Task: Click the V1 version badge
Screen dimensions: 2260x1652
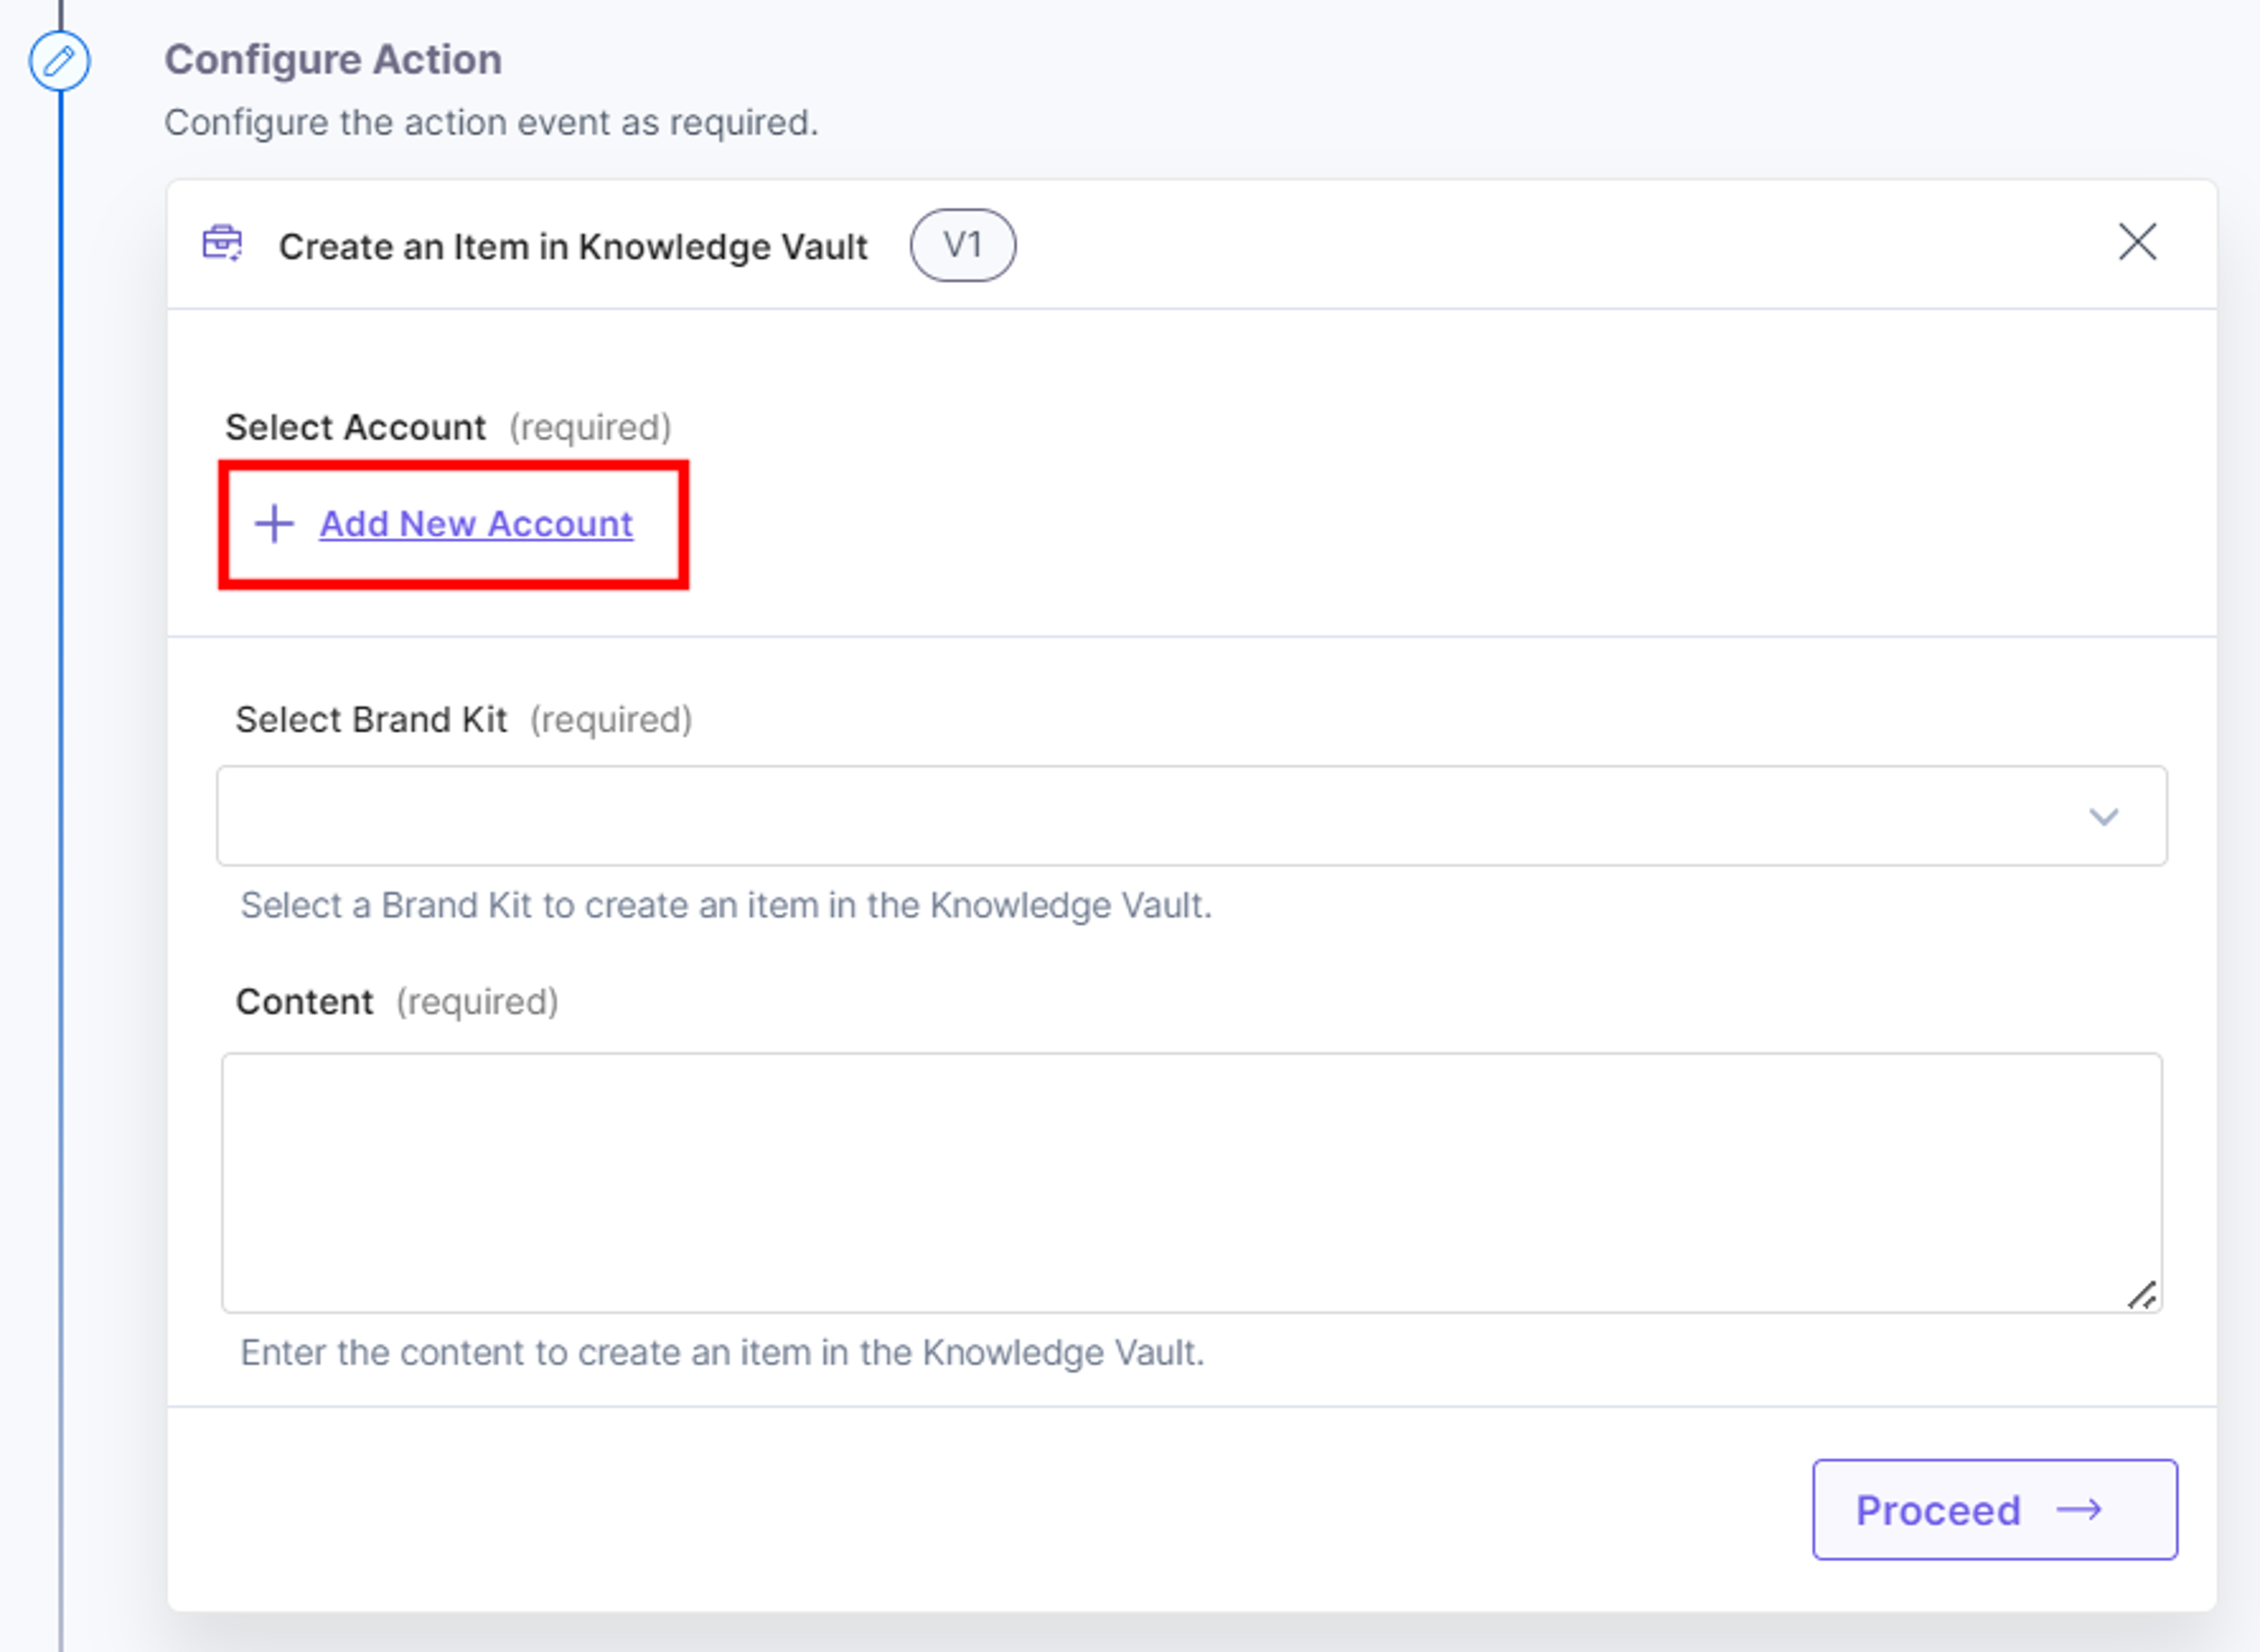Action: pyautogui.click(x=962, y=245)
